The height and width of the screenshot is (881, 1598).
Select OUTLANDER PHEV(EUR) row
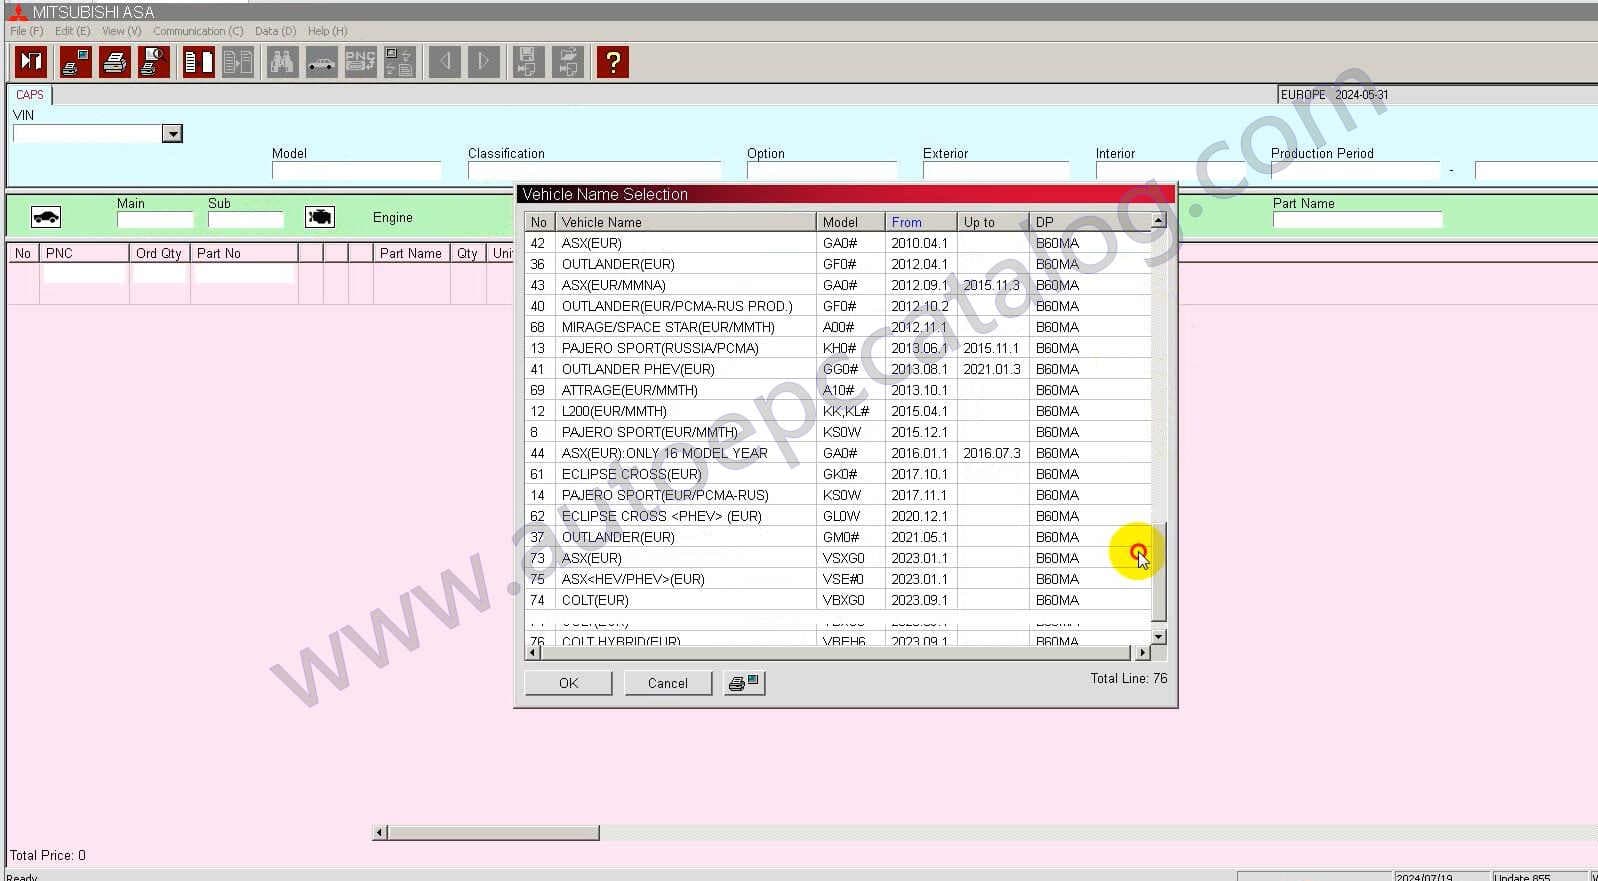[x=838, y=369]
